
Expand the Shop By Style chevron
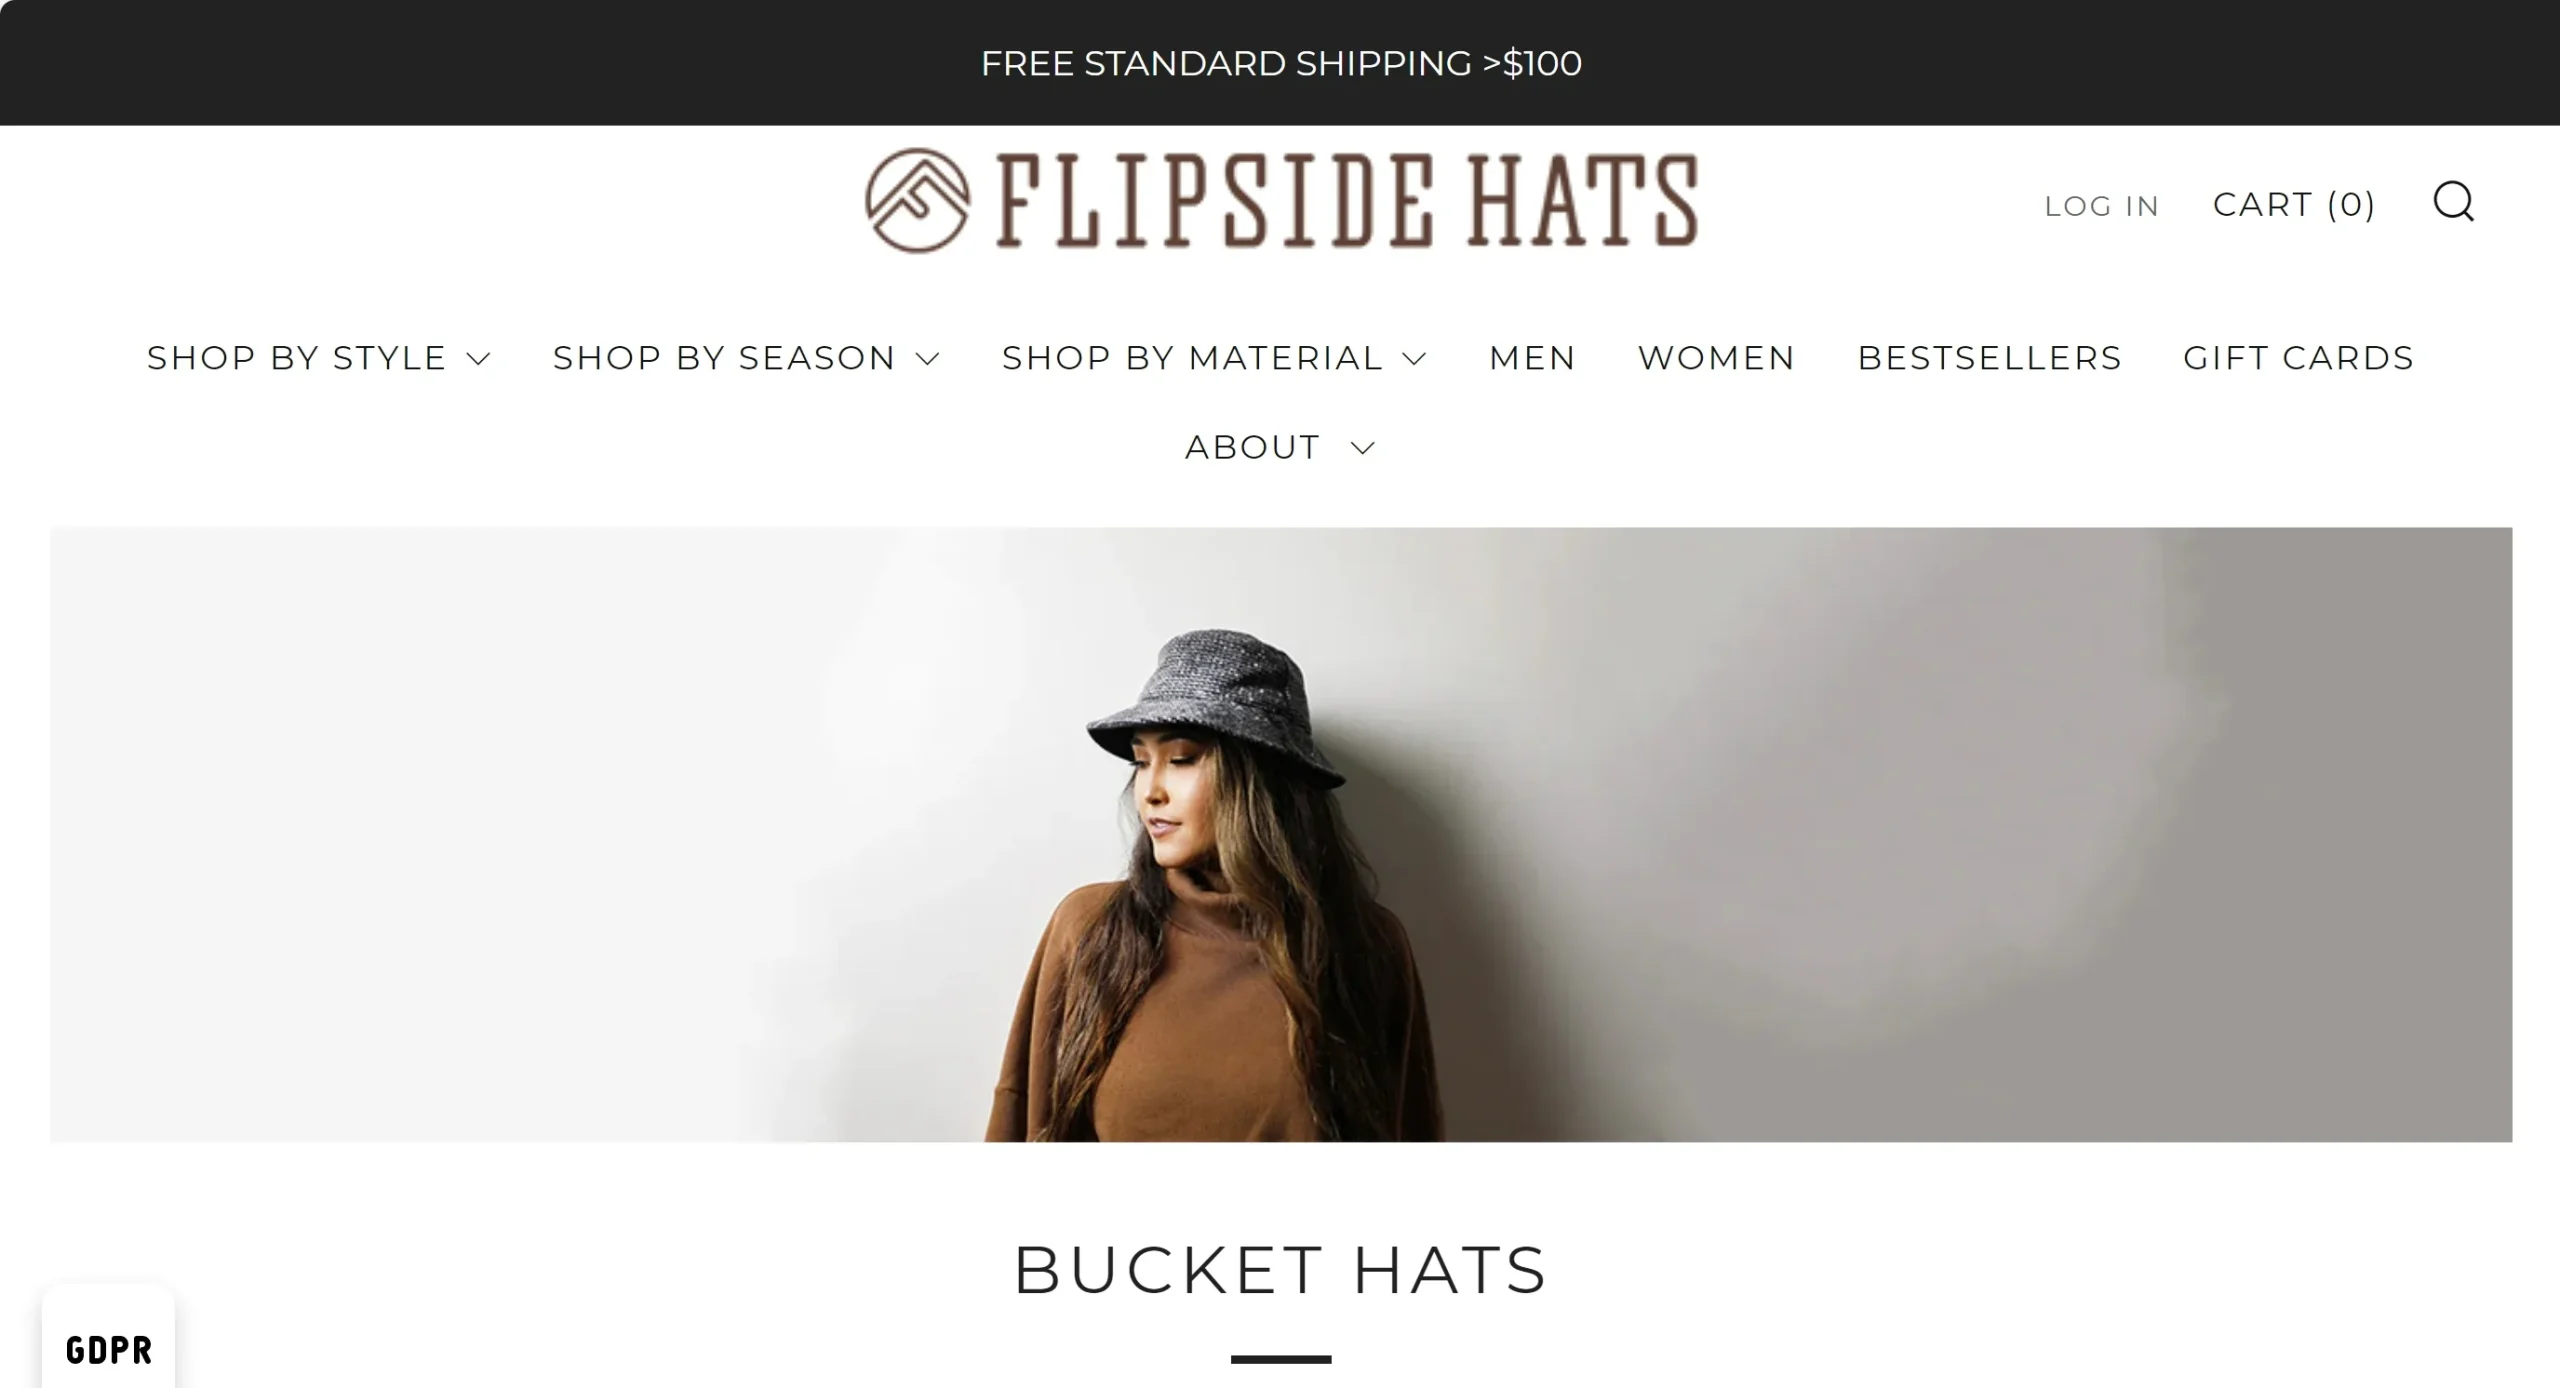(x=479, y=359)
